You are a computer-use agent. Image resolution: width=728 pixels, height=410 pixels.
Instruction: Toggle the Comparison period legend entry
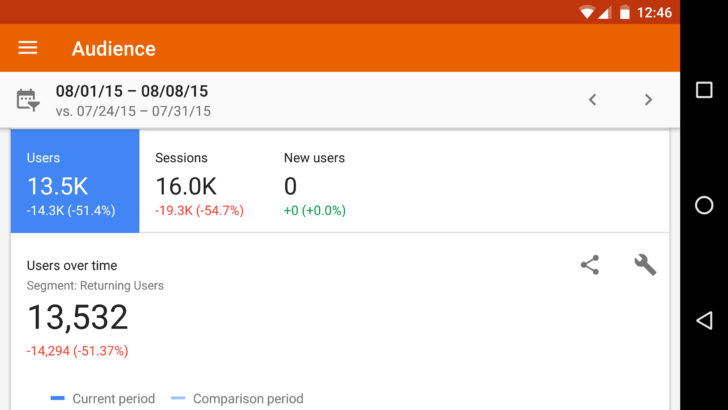[x=237, y=398]
